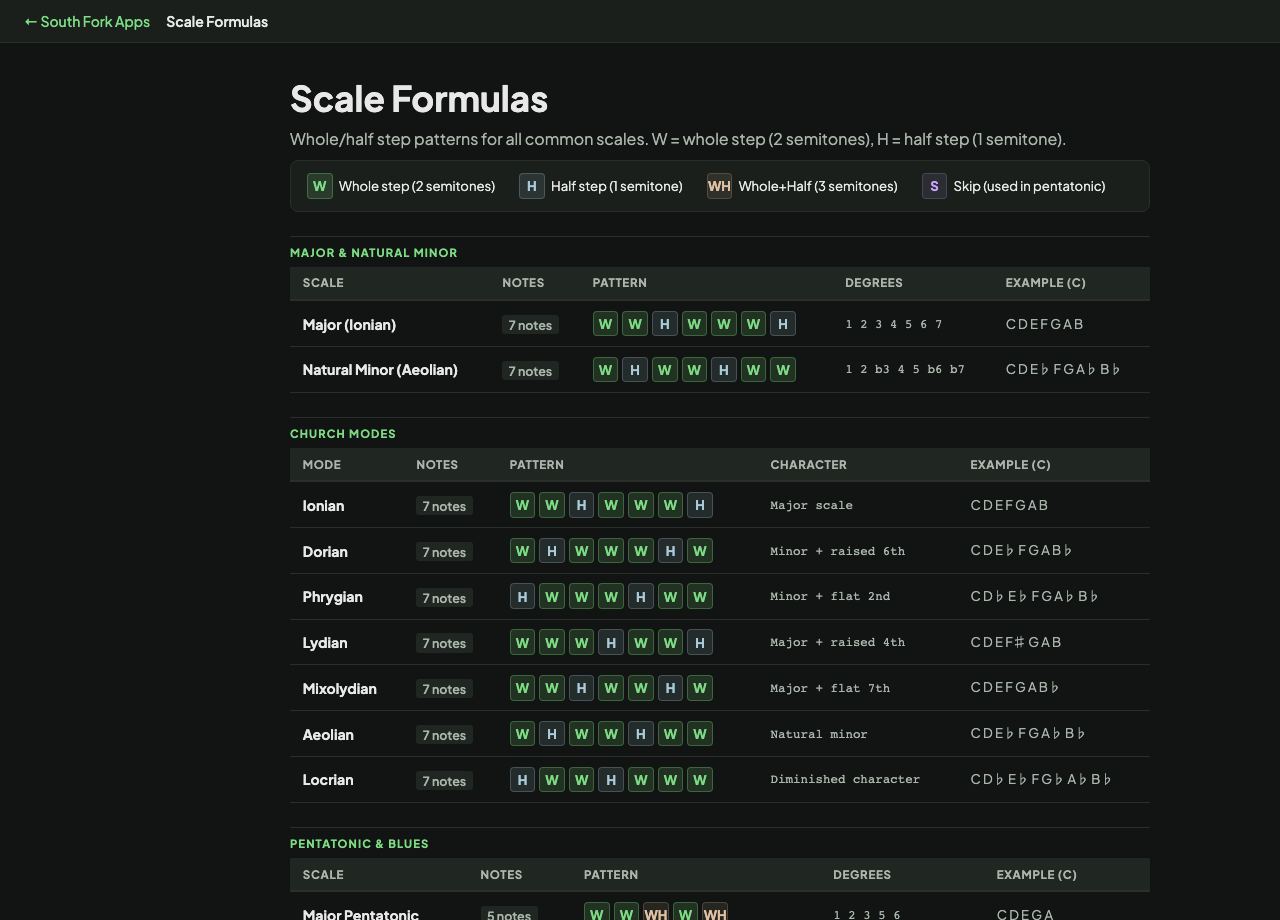Click the Major & Natural Minor section heading
The height and width of the screenshot is (920, 1280).
point(374,252)
